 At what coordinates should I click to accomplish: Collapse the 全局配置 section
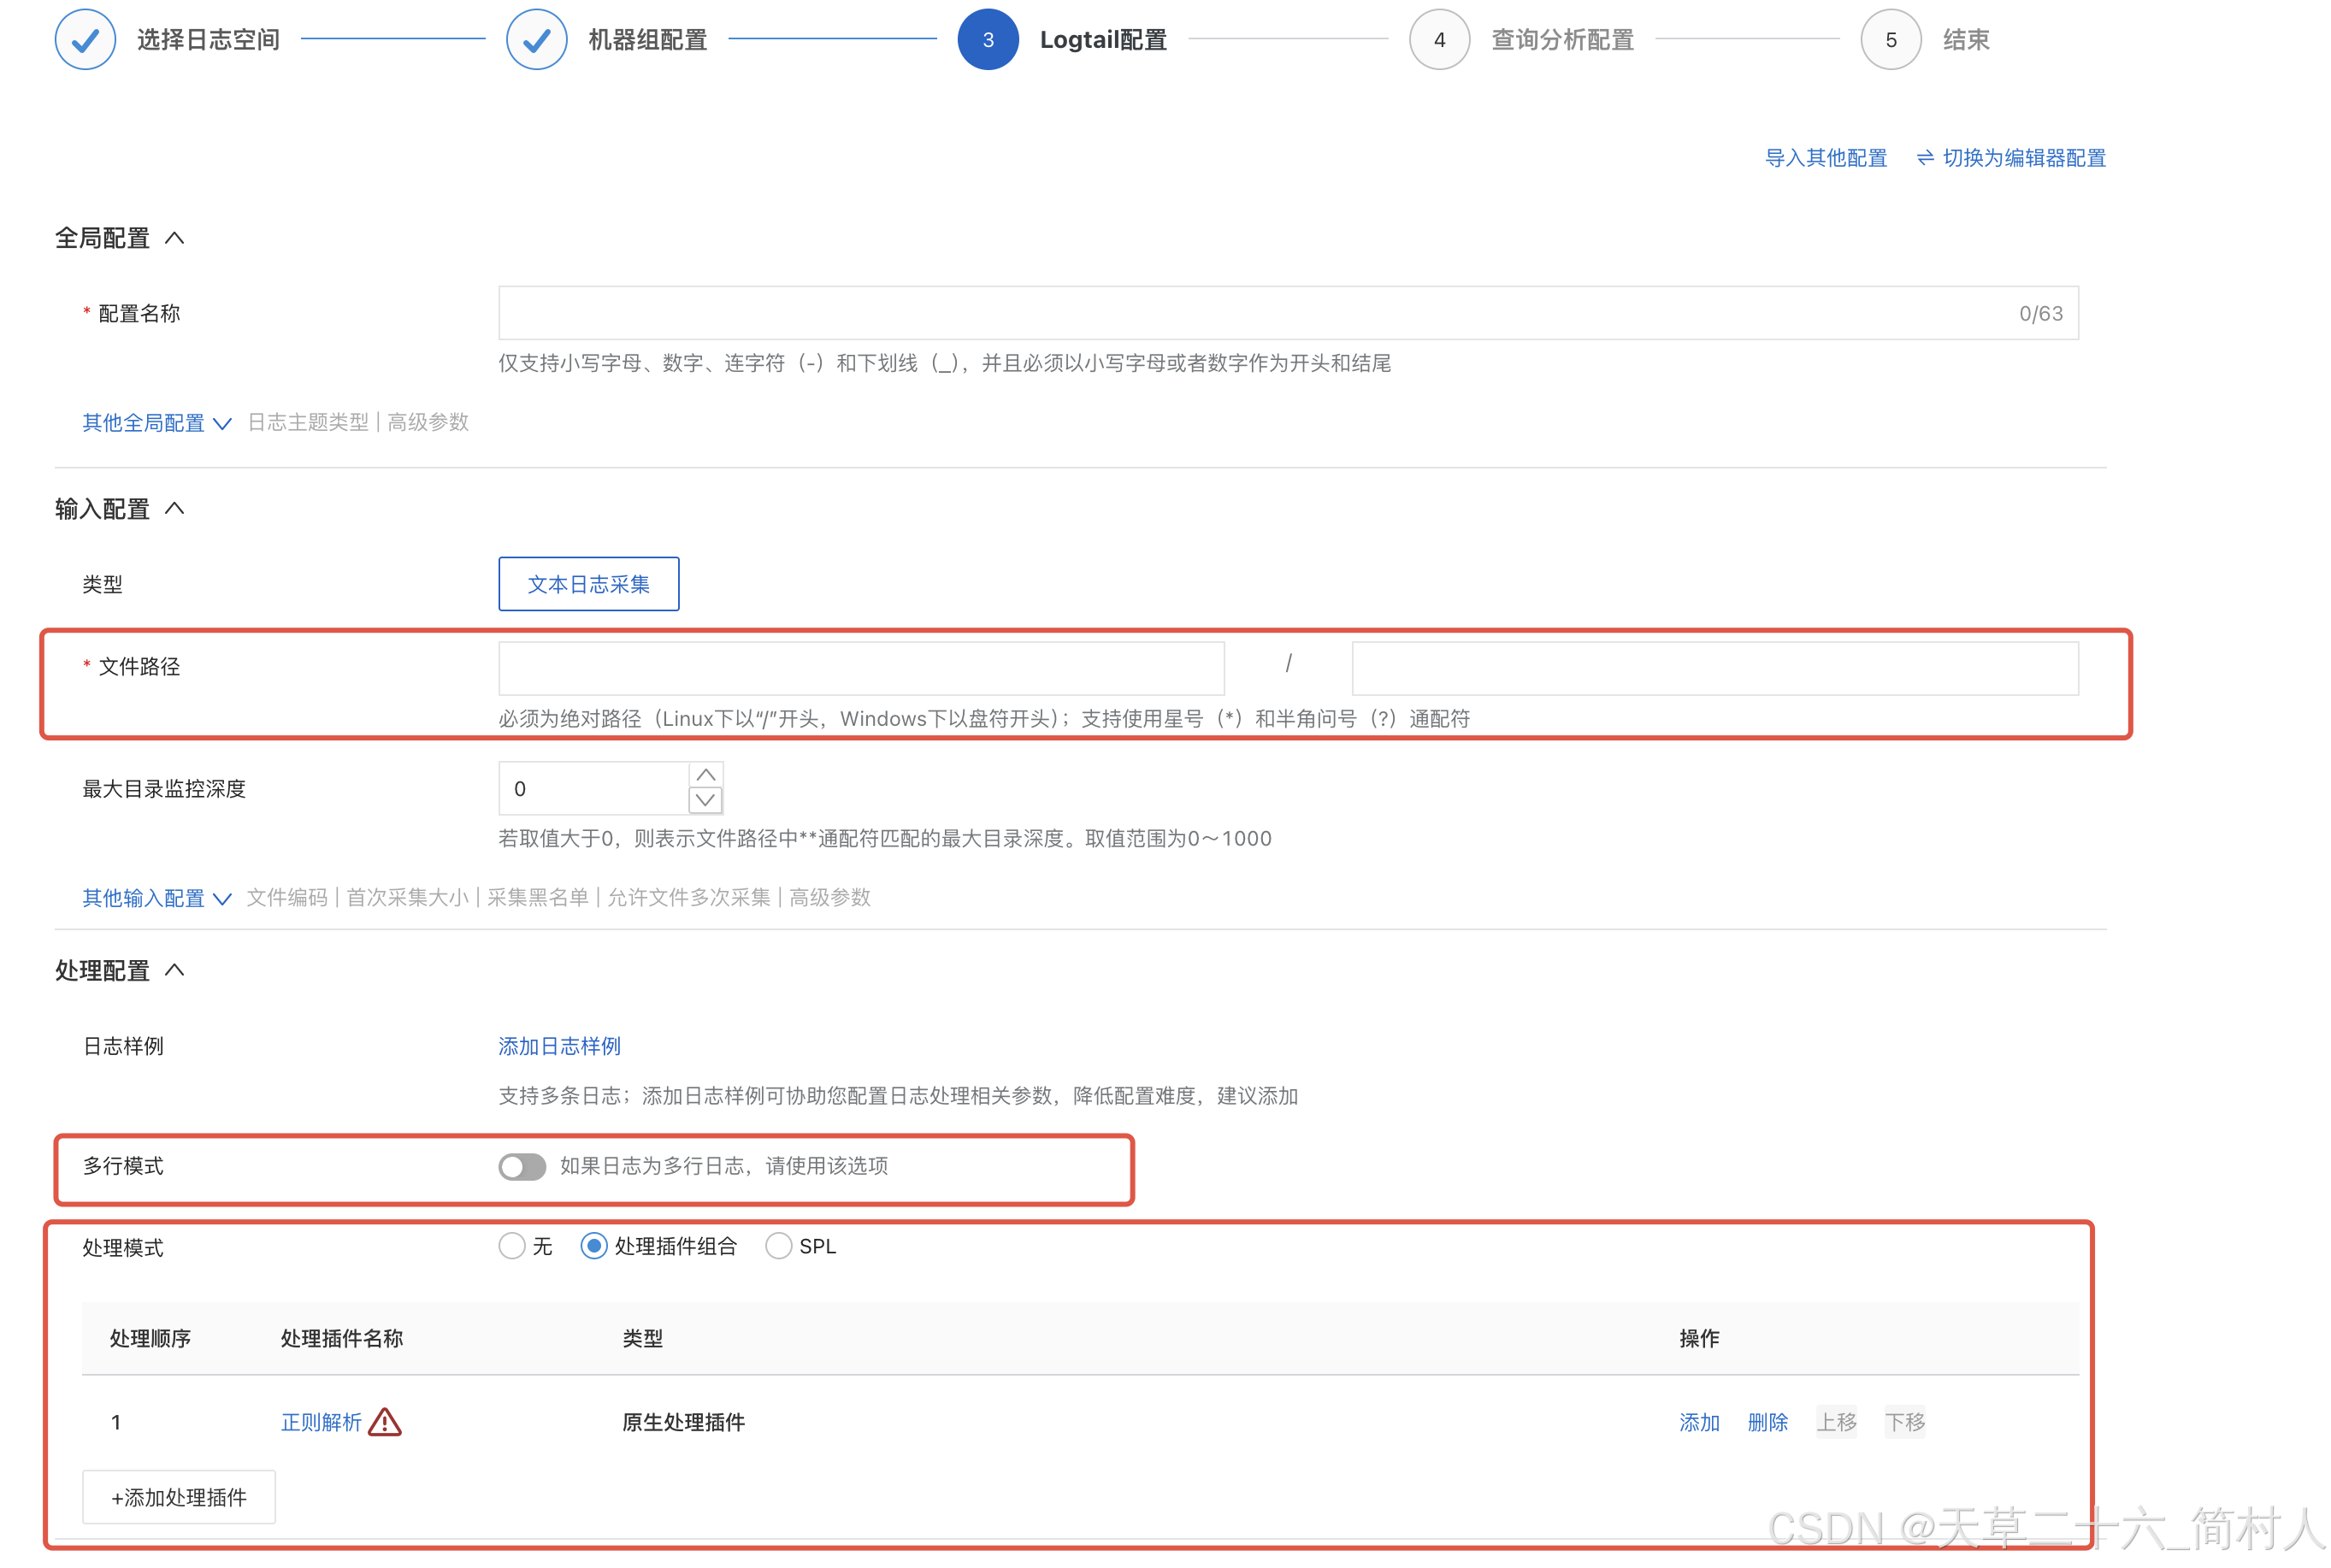point(174,238)
